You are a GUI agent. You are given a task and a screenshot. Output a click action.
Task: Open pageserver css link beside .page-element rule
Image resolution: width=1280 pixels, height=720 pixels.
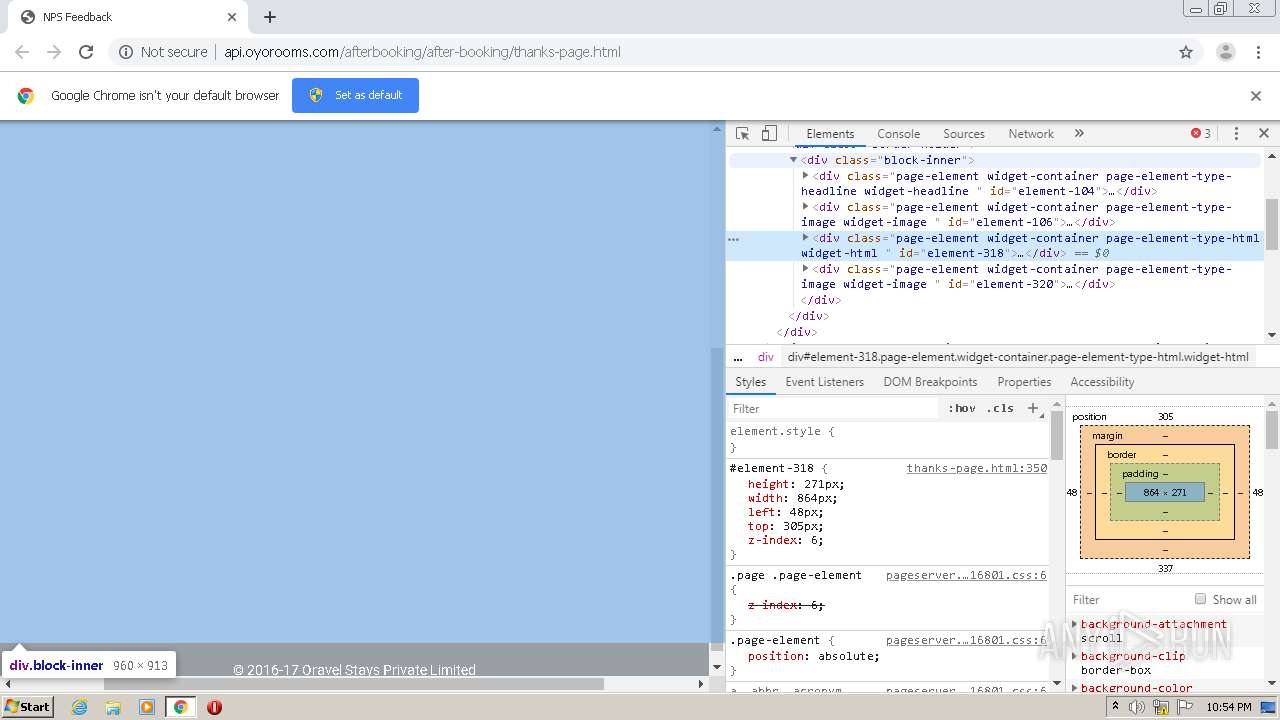point(966,640)
